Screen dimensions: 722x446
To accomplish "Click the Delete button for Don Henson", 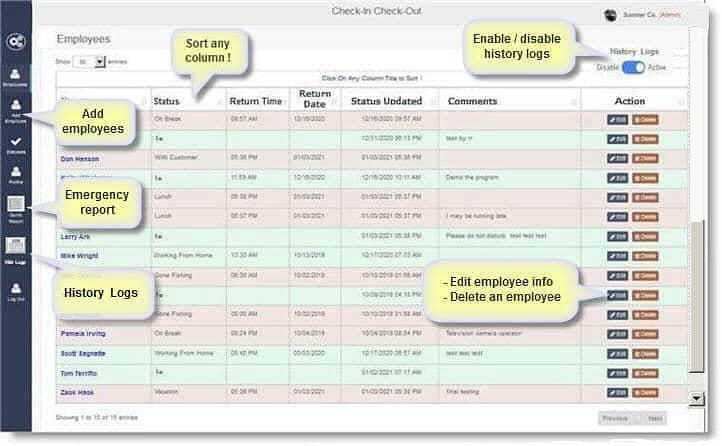I will click(x=646, y=158).
